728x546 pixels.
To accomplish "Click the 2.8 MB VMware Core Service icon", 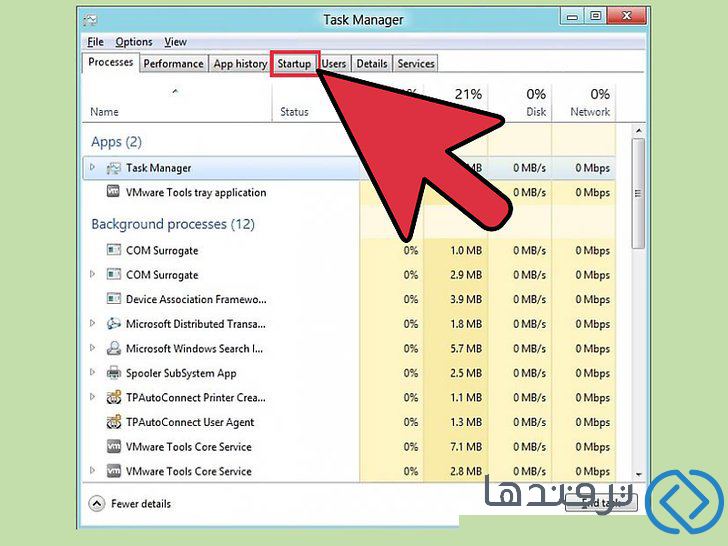I will 113,471.
